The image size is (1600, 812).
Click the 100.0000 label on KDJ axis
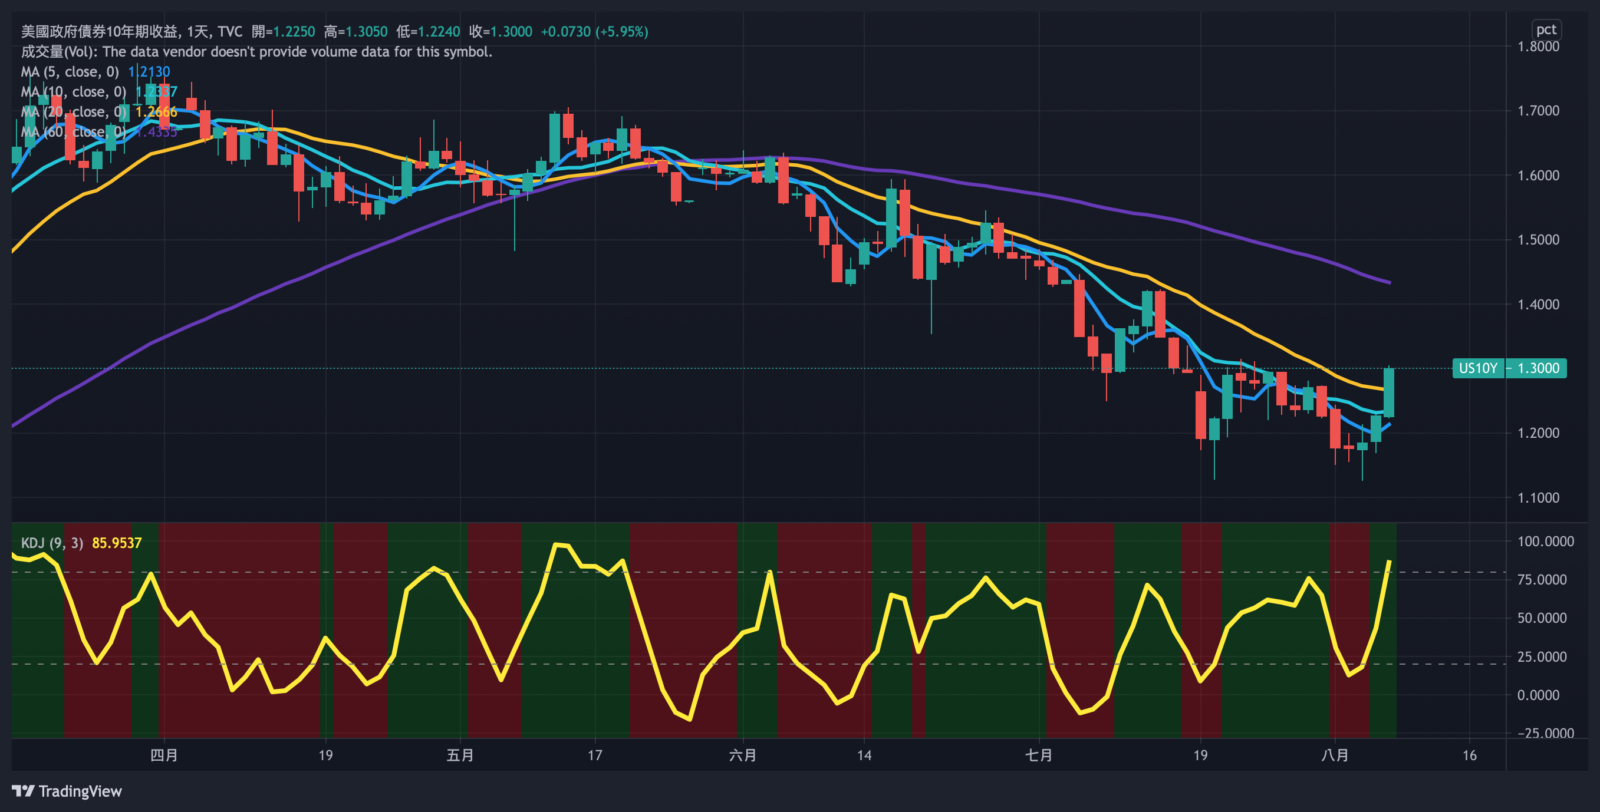(1545, 541)
